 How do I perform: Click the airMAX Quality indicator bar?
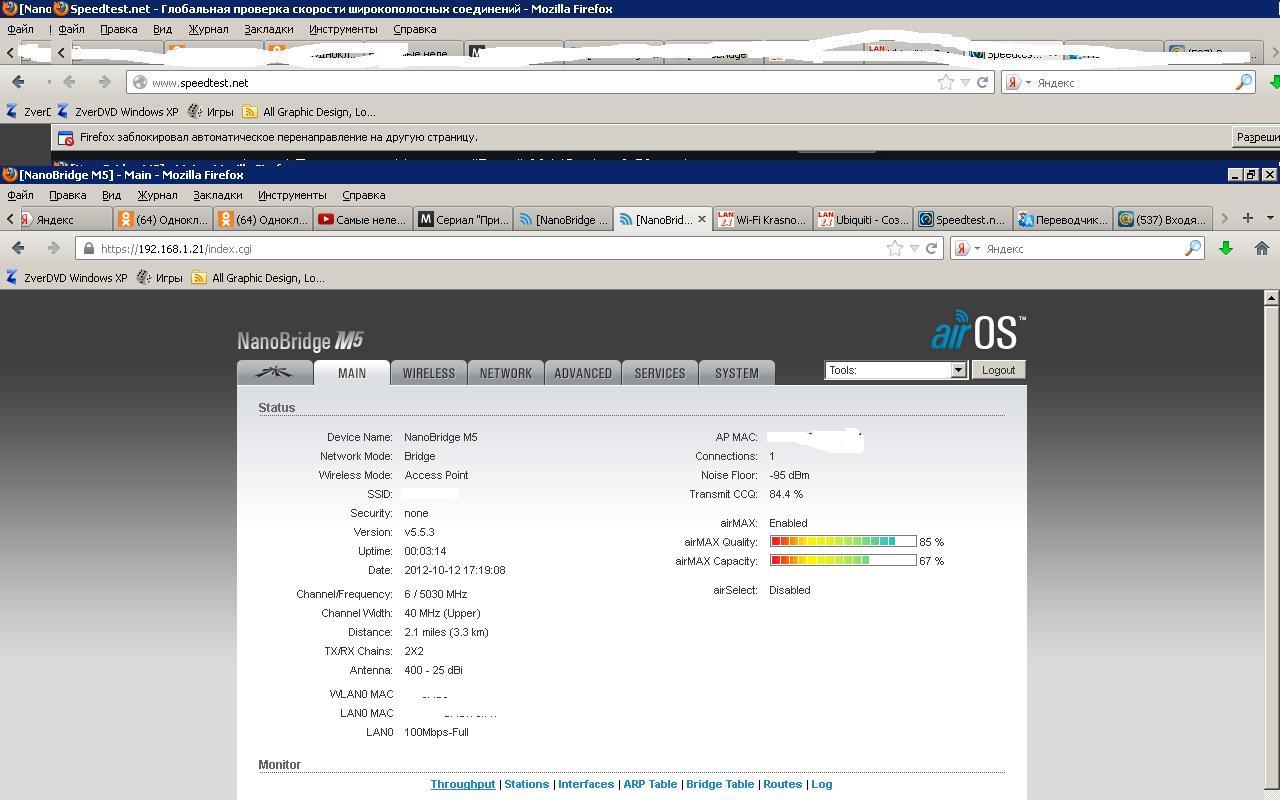[843, 541]
